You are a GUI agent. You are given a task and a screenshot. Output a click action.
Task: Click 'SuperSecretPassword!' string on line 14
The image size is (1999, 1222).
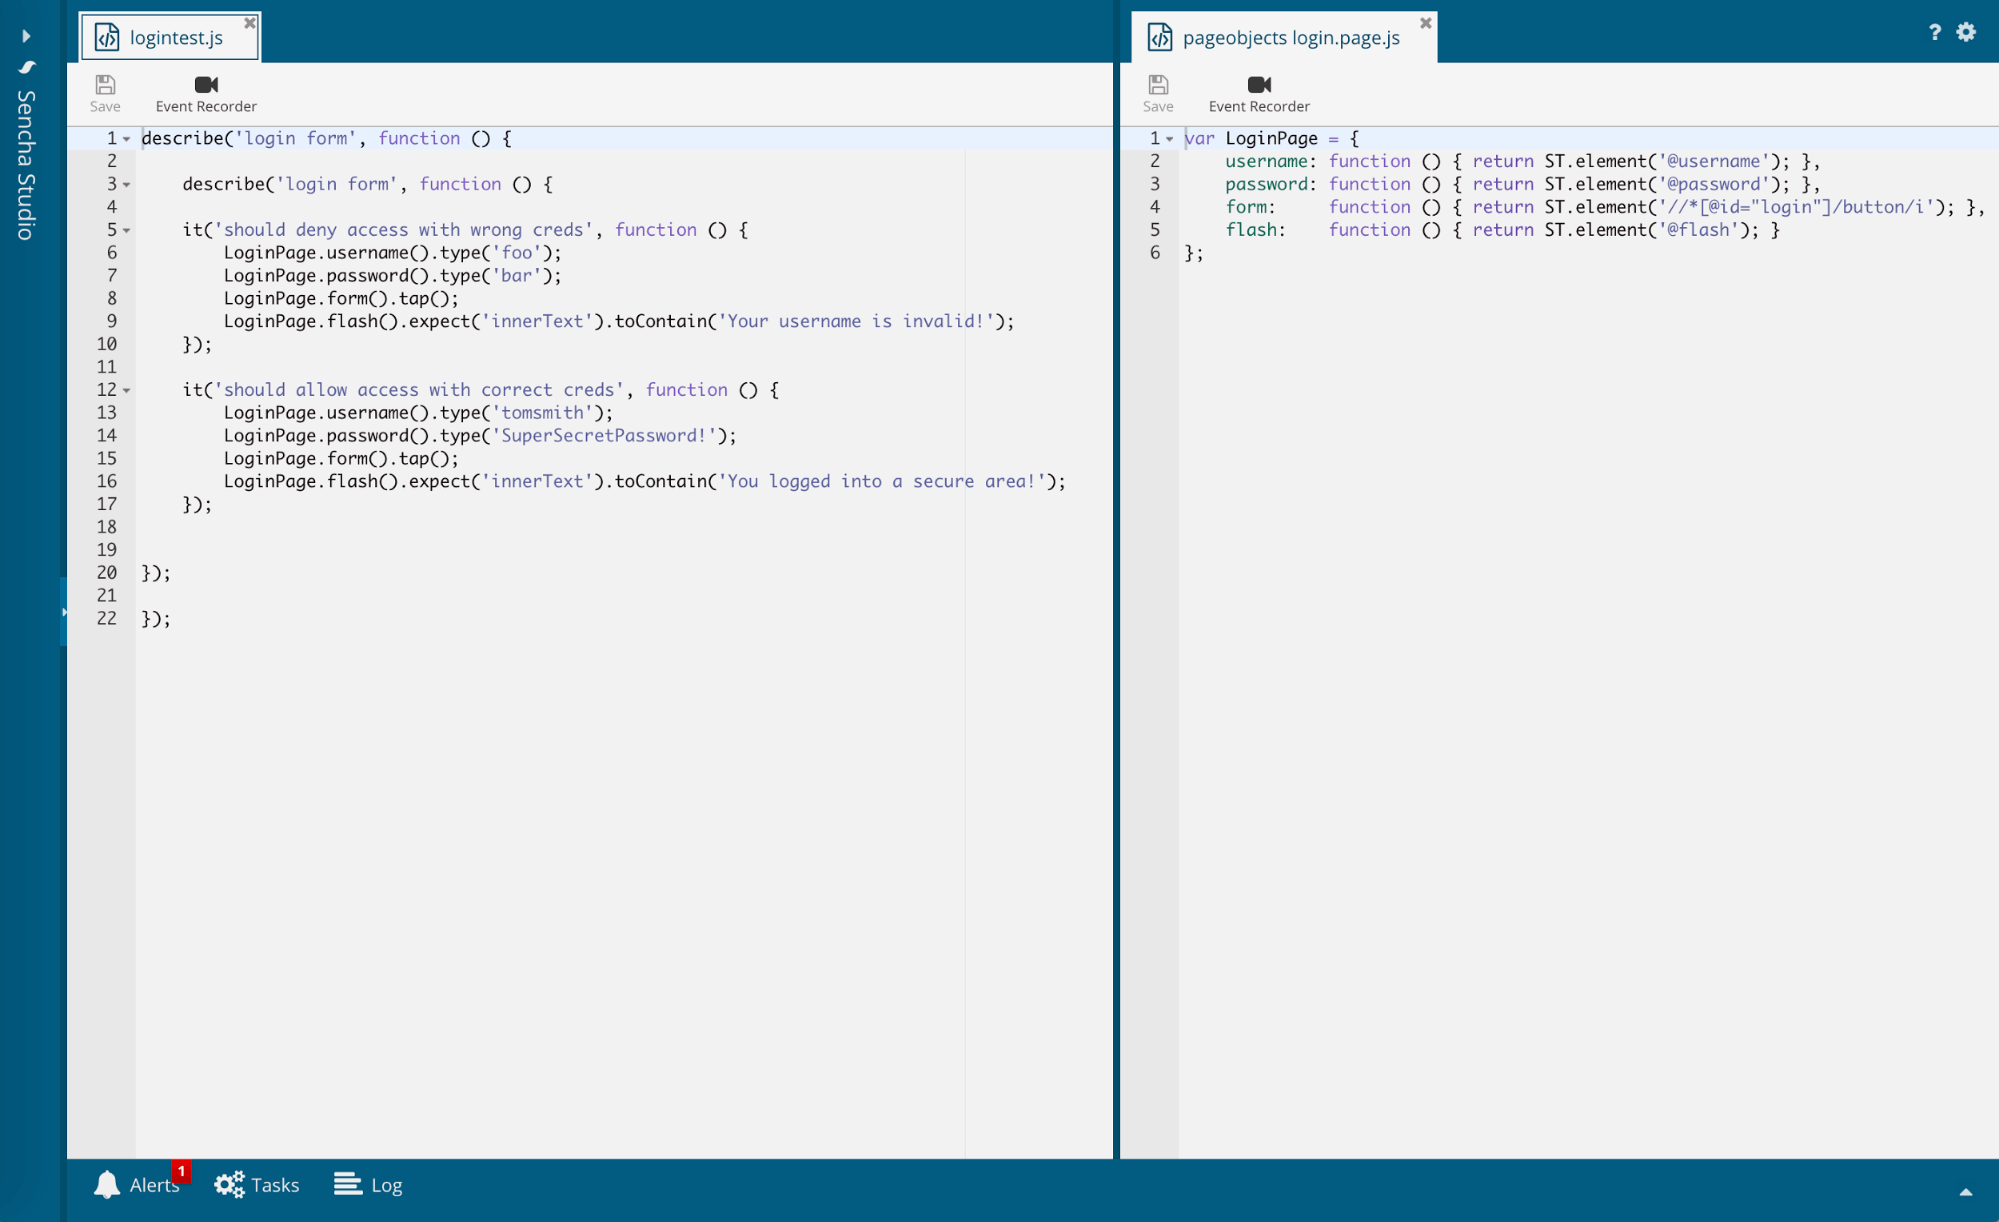click(604, 436)
